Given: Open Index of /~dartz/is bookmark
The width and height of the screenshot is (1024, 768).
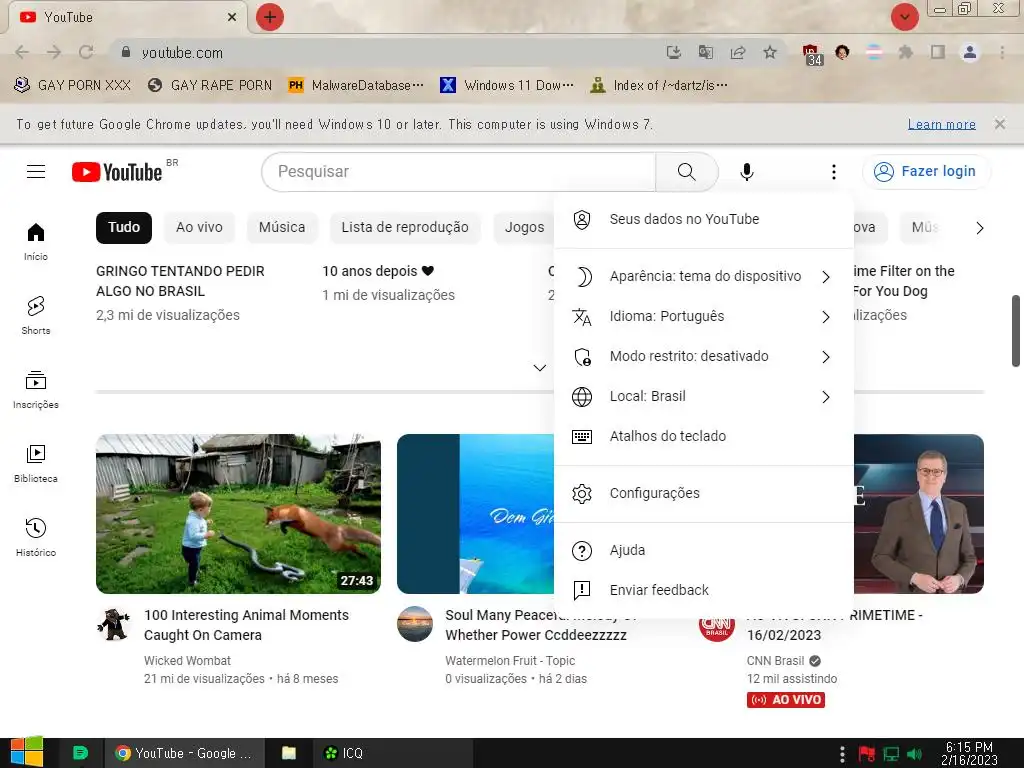Looking at the screenshot, I should [x=659, y=85].
